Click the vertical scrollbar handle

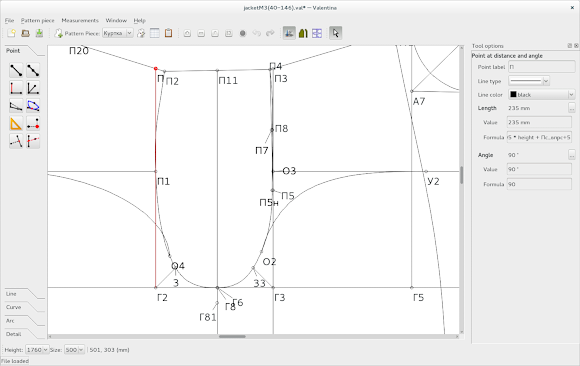[x=461, y=175]
